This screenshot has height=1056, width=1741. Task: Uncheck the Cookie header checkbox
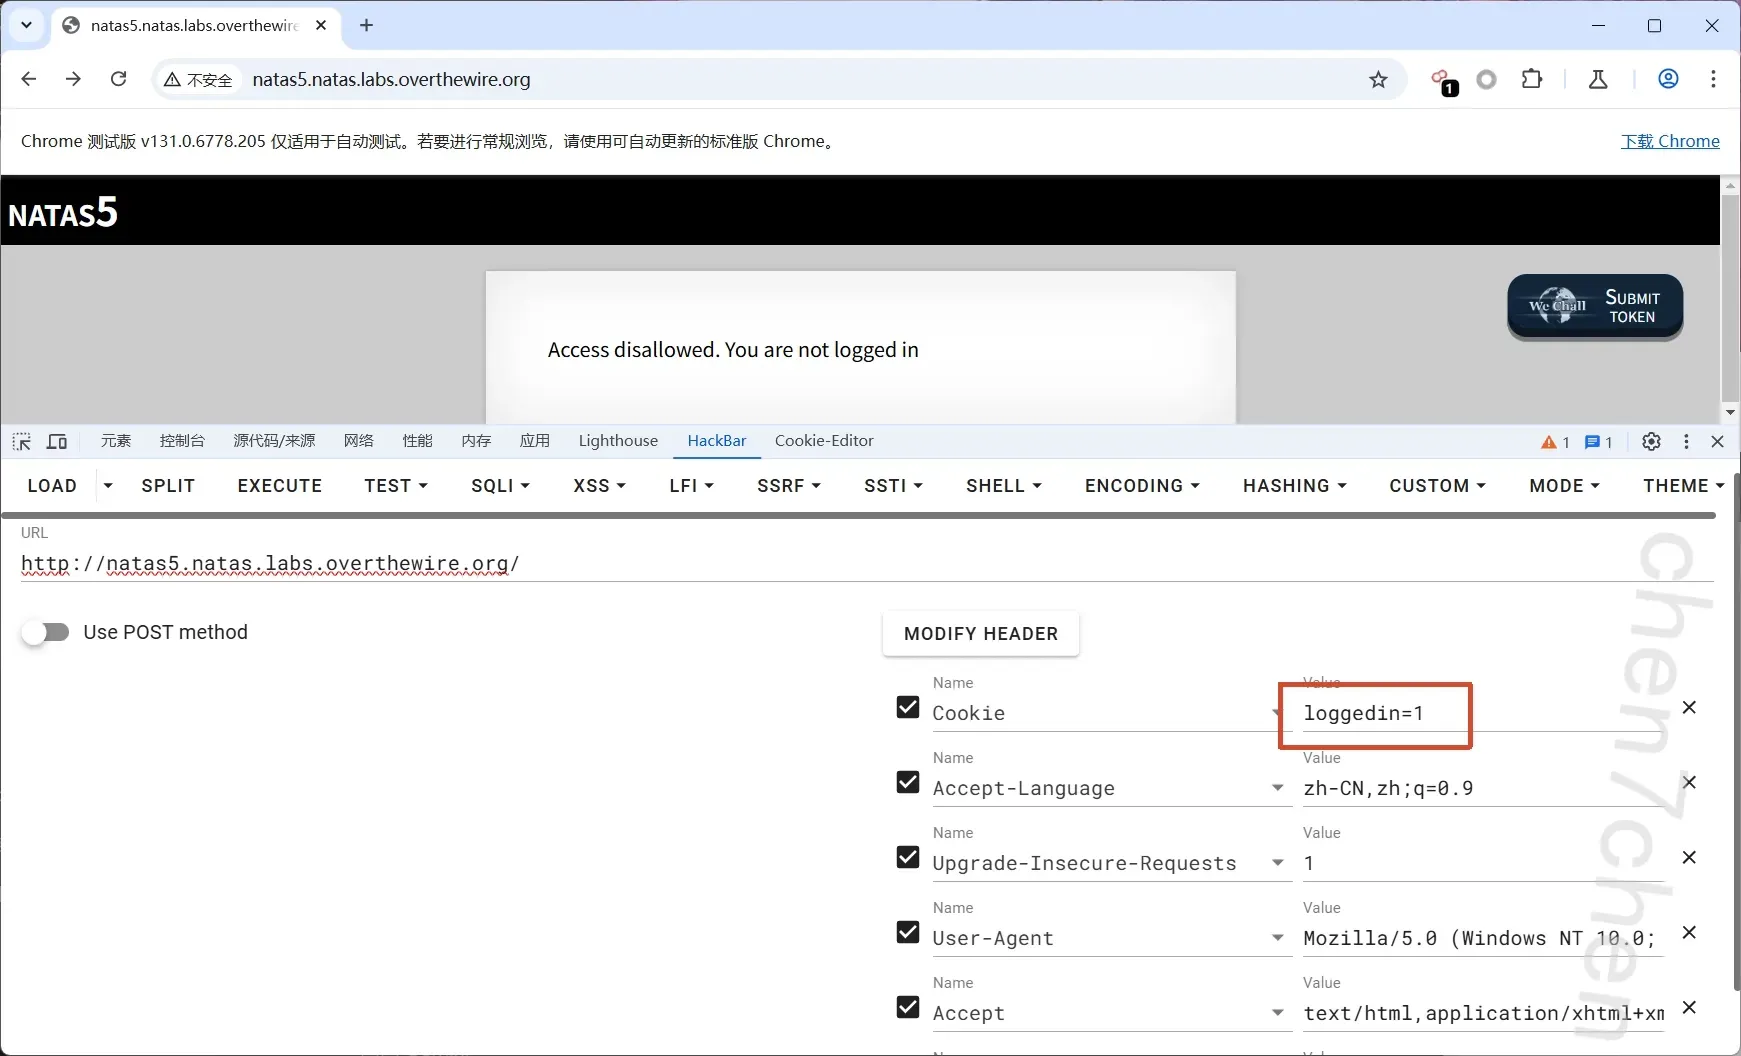908,707
